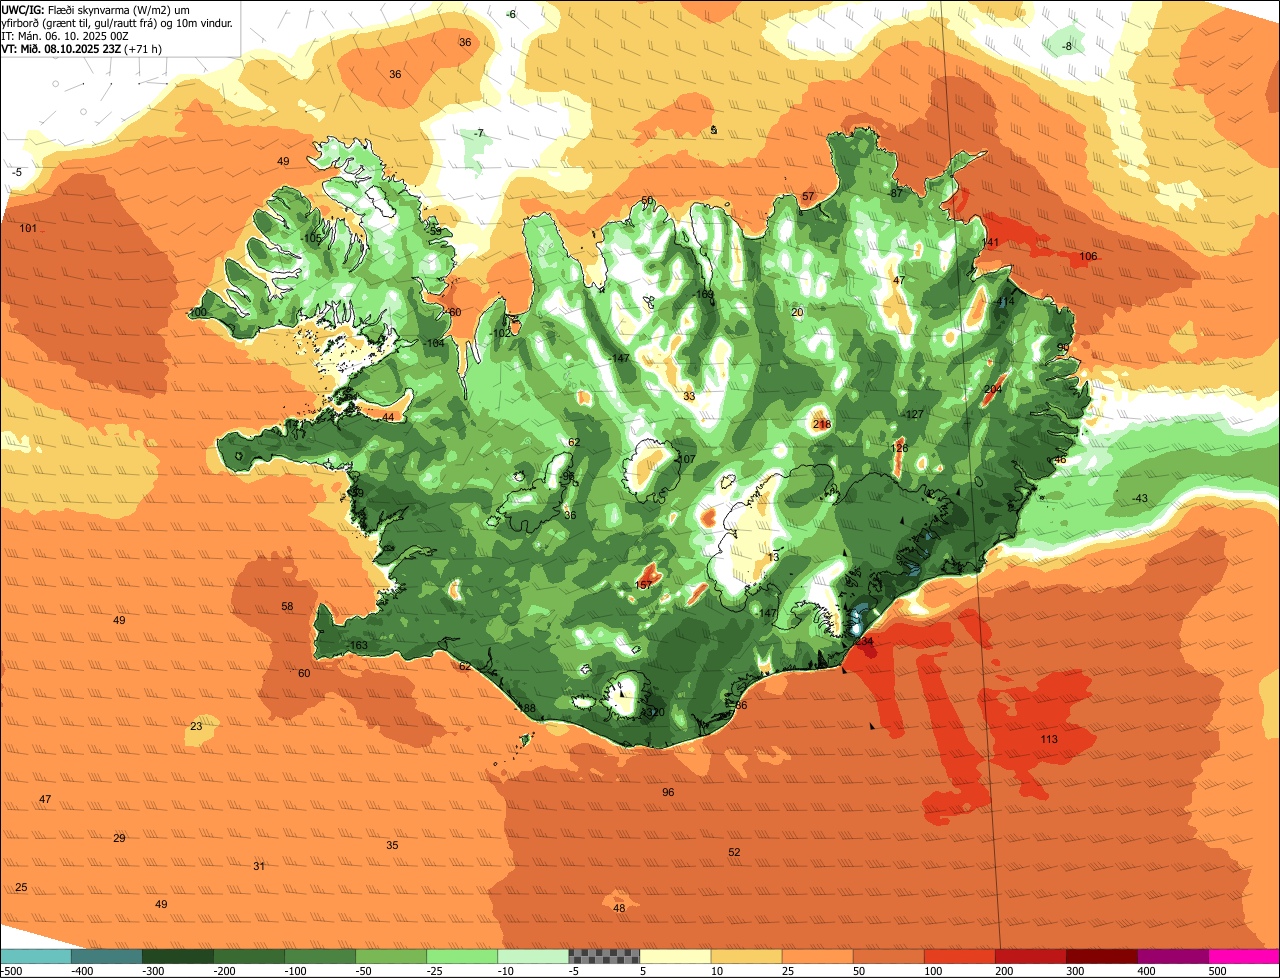This screenshot has height=978, width=1280.
Task: Click the -87 value on the northeast peninsula
Action: coord(895,193)
